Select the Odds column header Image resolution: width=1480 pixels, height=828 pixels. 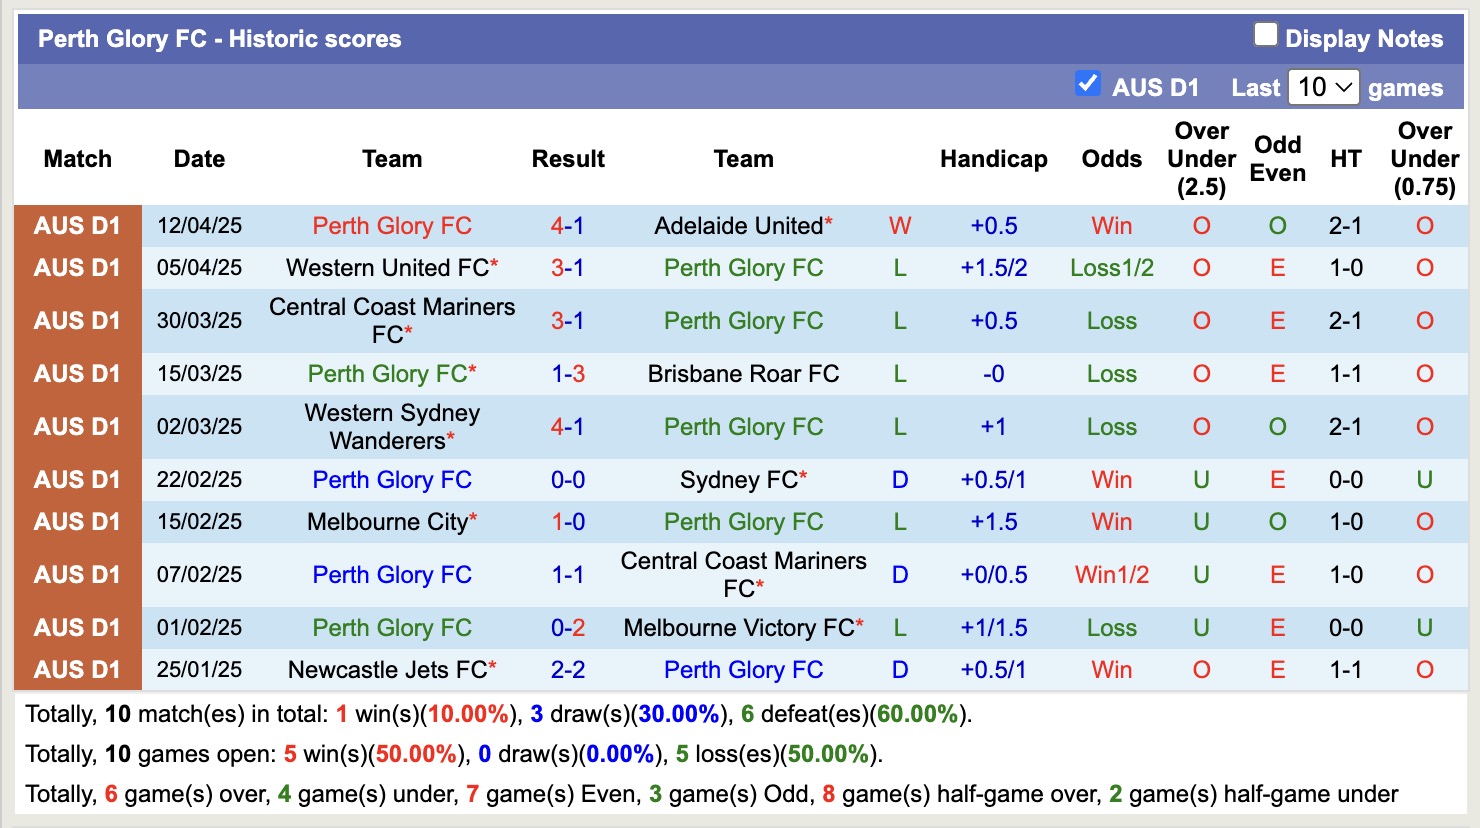[x=1111, y=158]
